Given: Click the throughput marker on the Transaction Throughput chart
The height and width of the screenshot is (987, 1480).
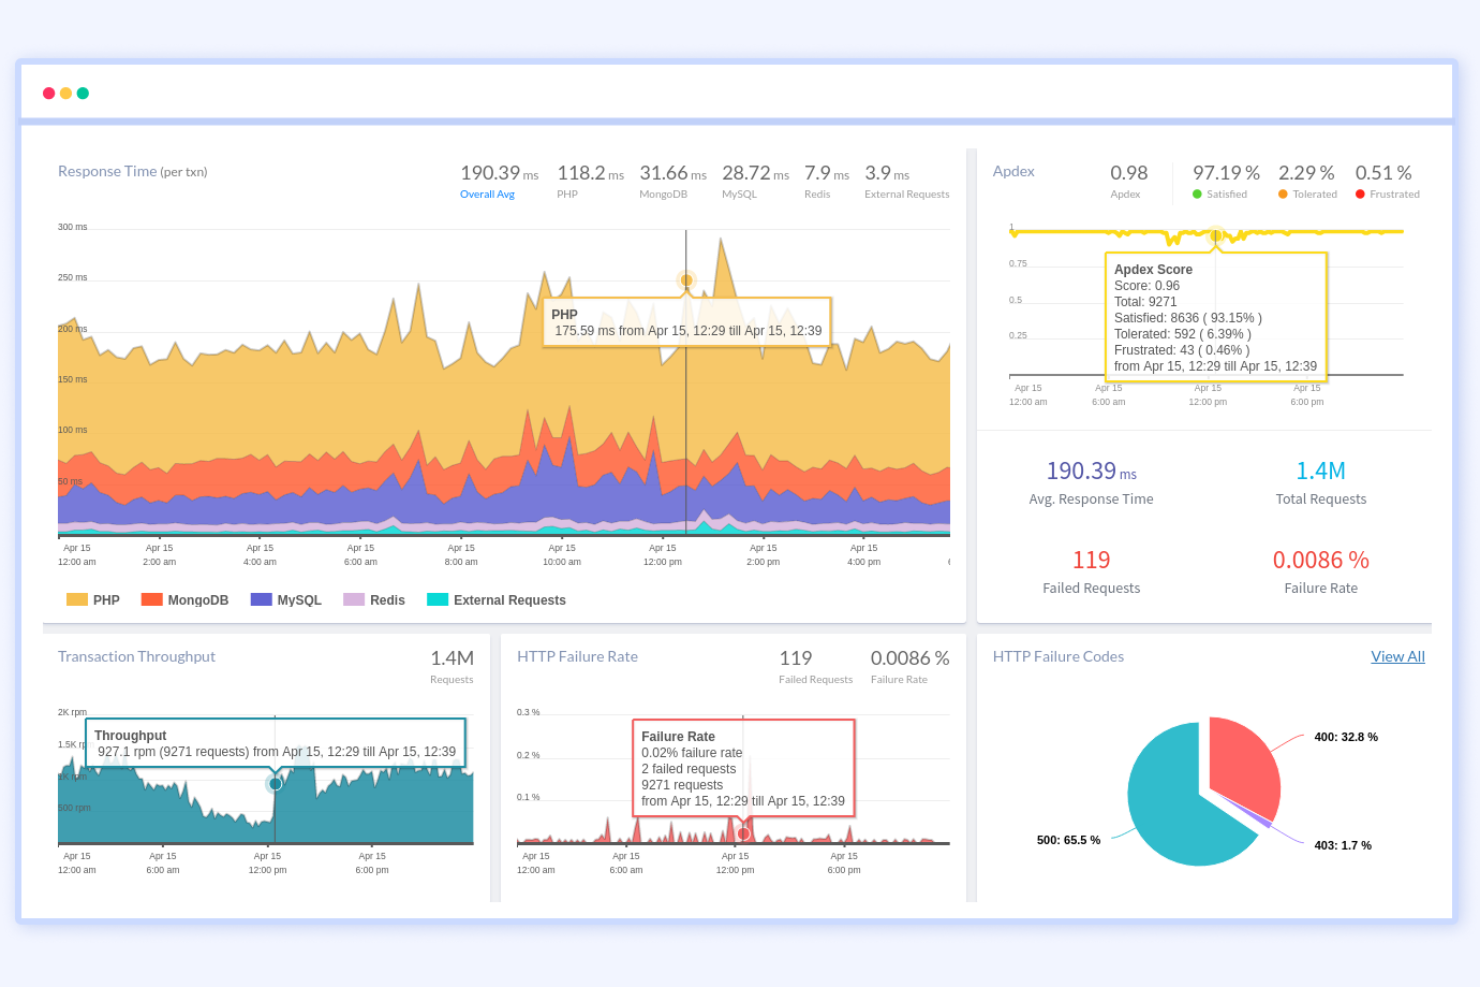Looking at the screenshot, I should tap(275, 783).
